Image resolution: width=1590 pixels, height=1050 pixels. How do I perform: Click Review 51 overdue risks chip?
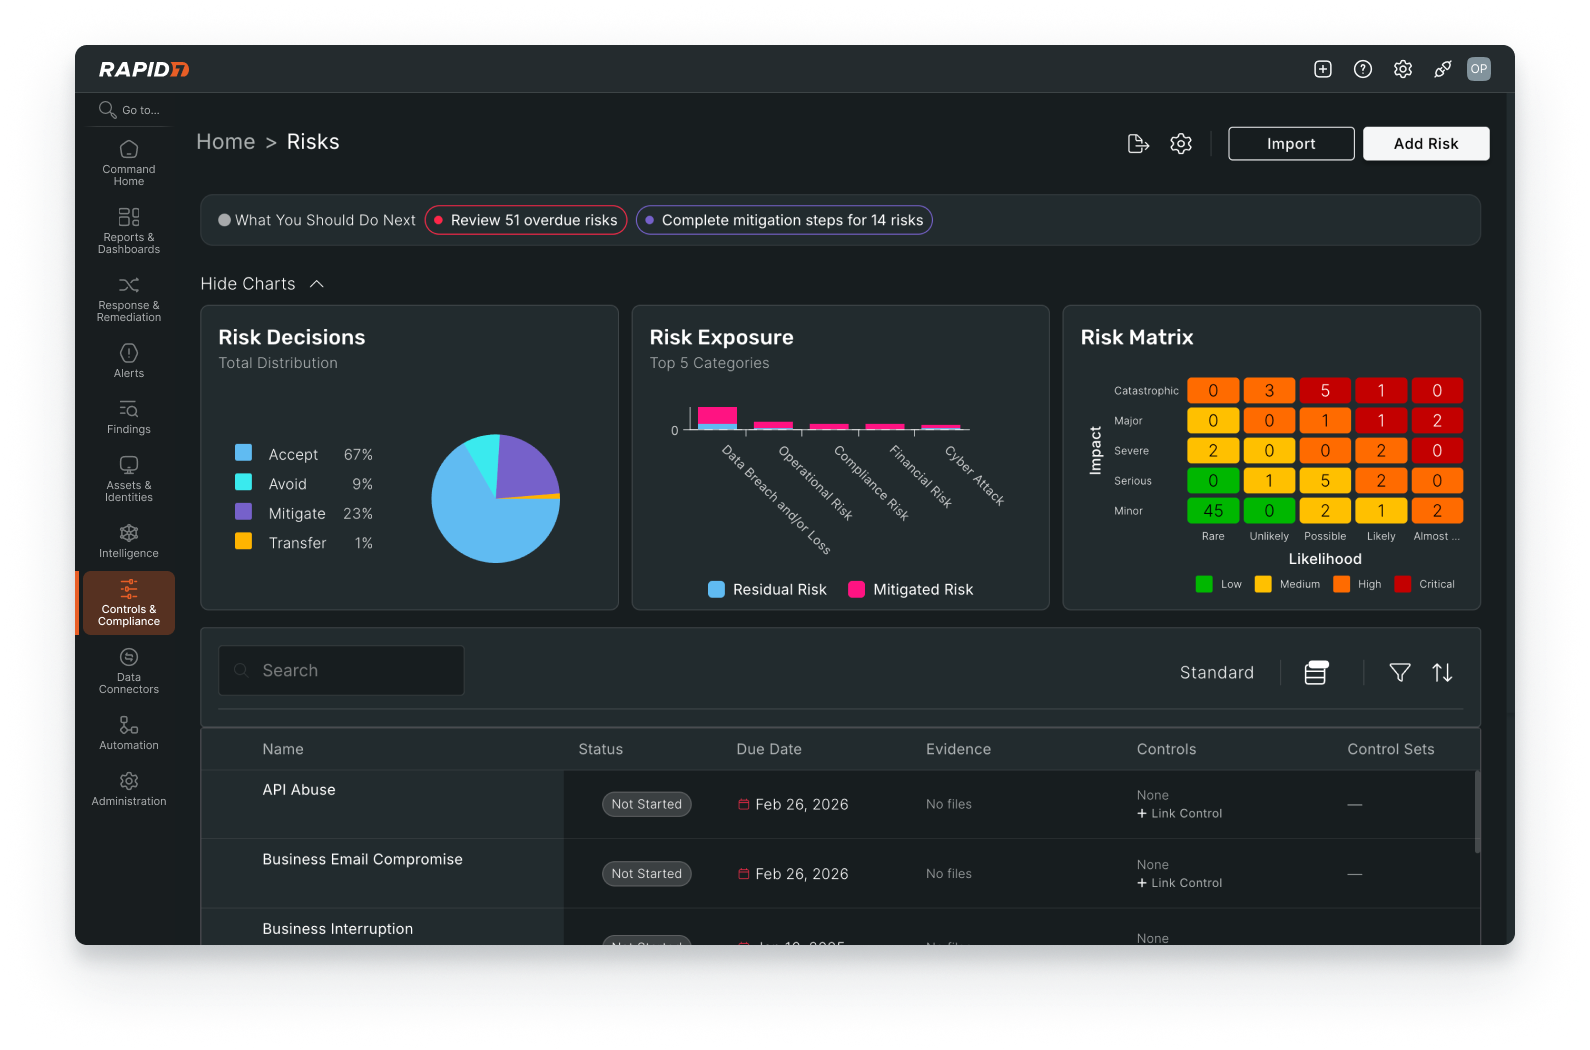(526, 220)
